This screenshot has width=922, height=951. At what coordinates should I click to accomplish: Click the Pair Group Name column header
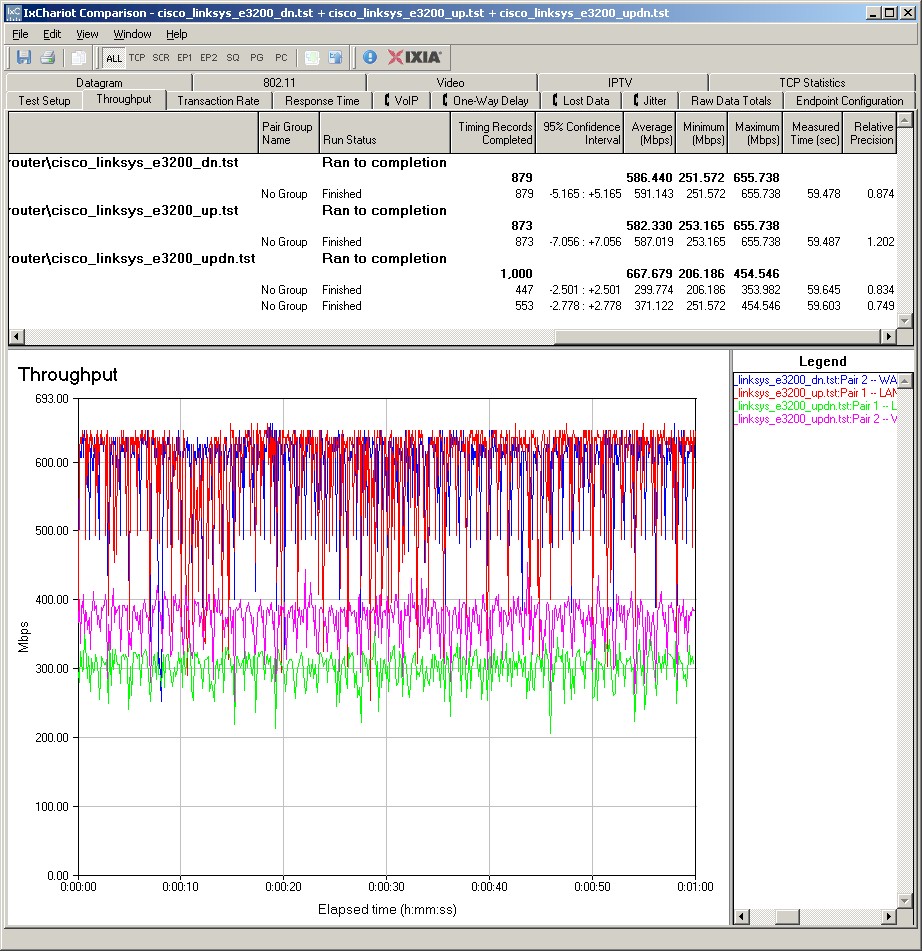point(289,133)
